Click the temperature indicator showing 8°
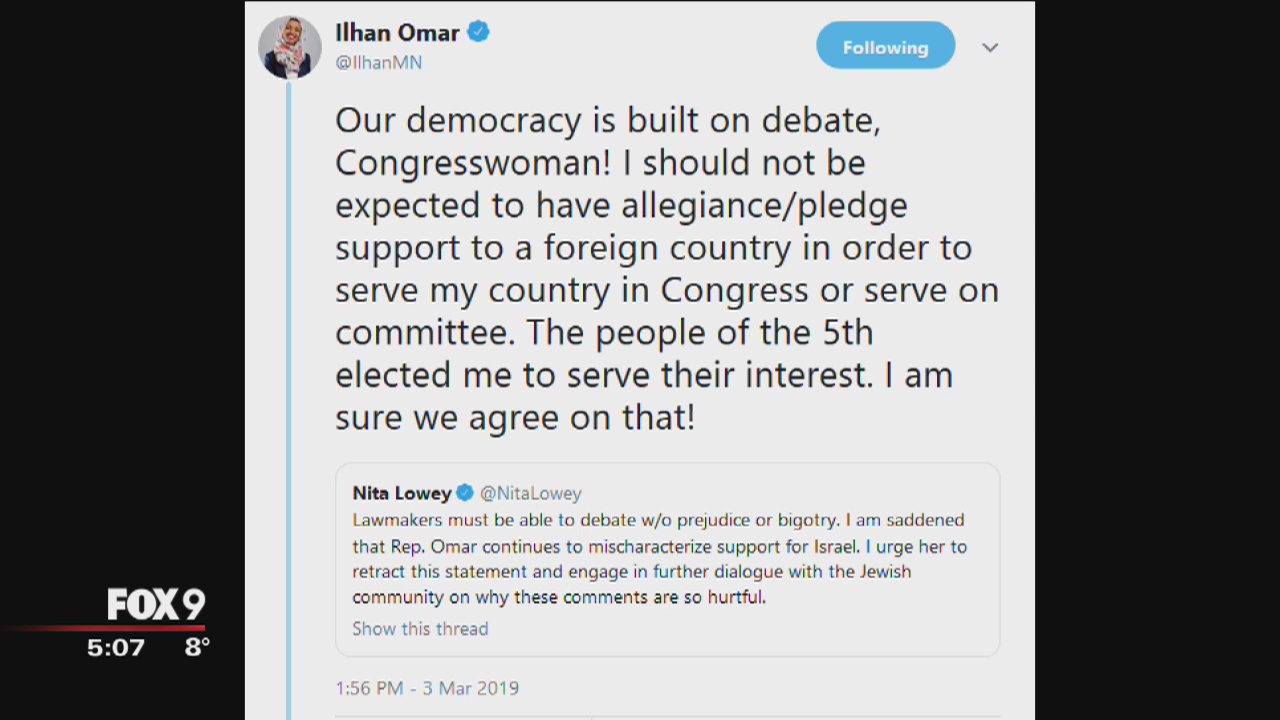1280x720 pixels. pyautogui.click(x=196, y=647)
